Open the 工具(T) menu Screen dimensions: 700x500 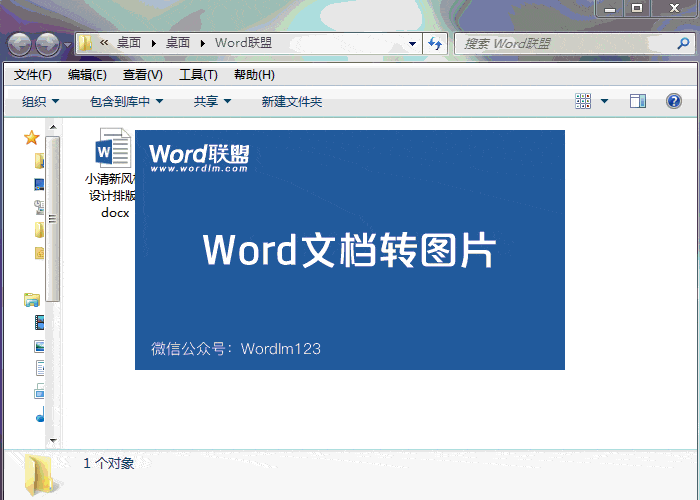(x=198, y=75)
